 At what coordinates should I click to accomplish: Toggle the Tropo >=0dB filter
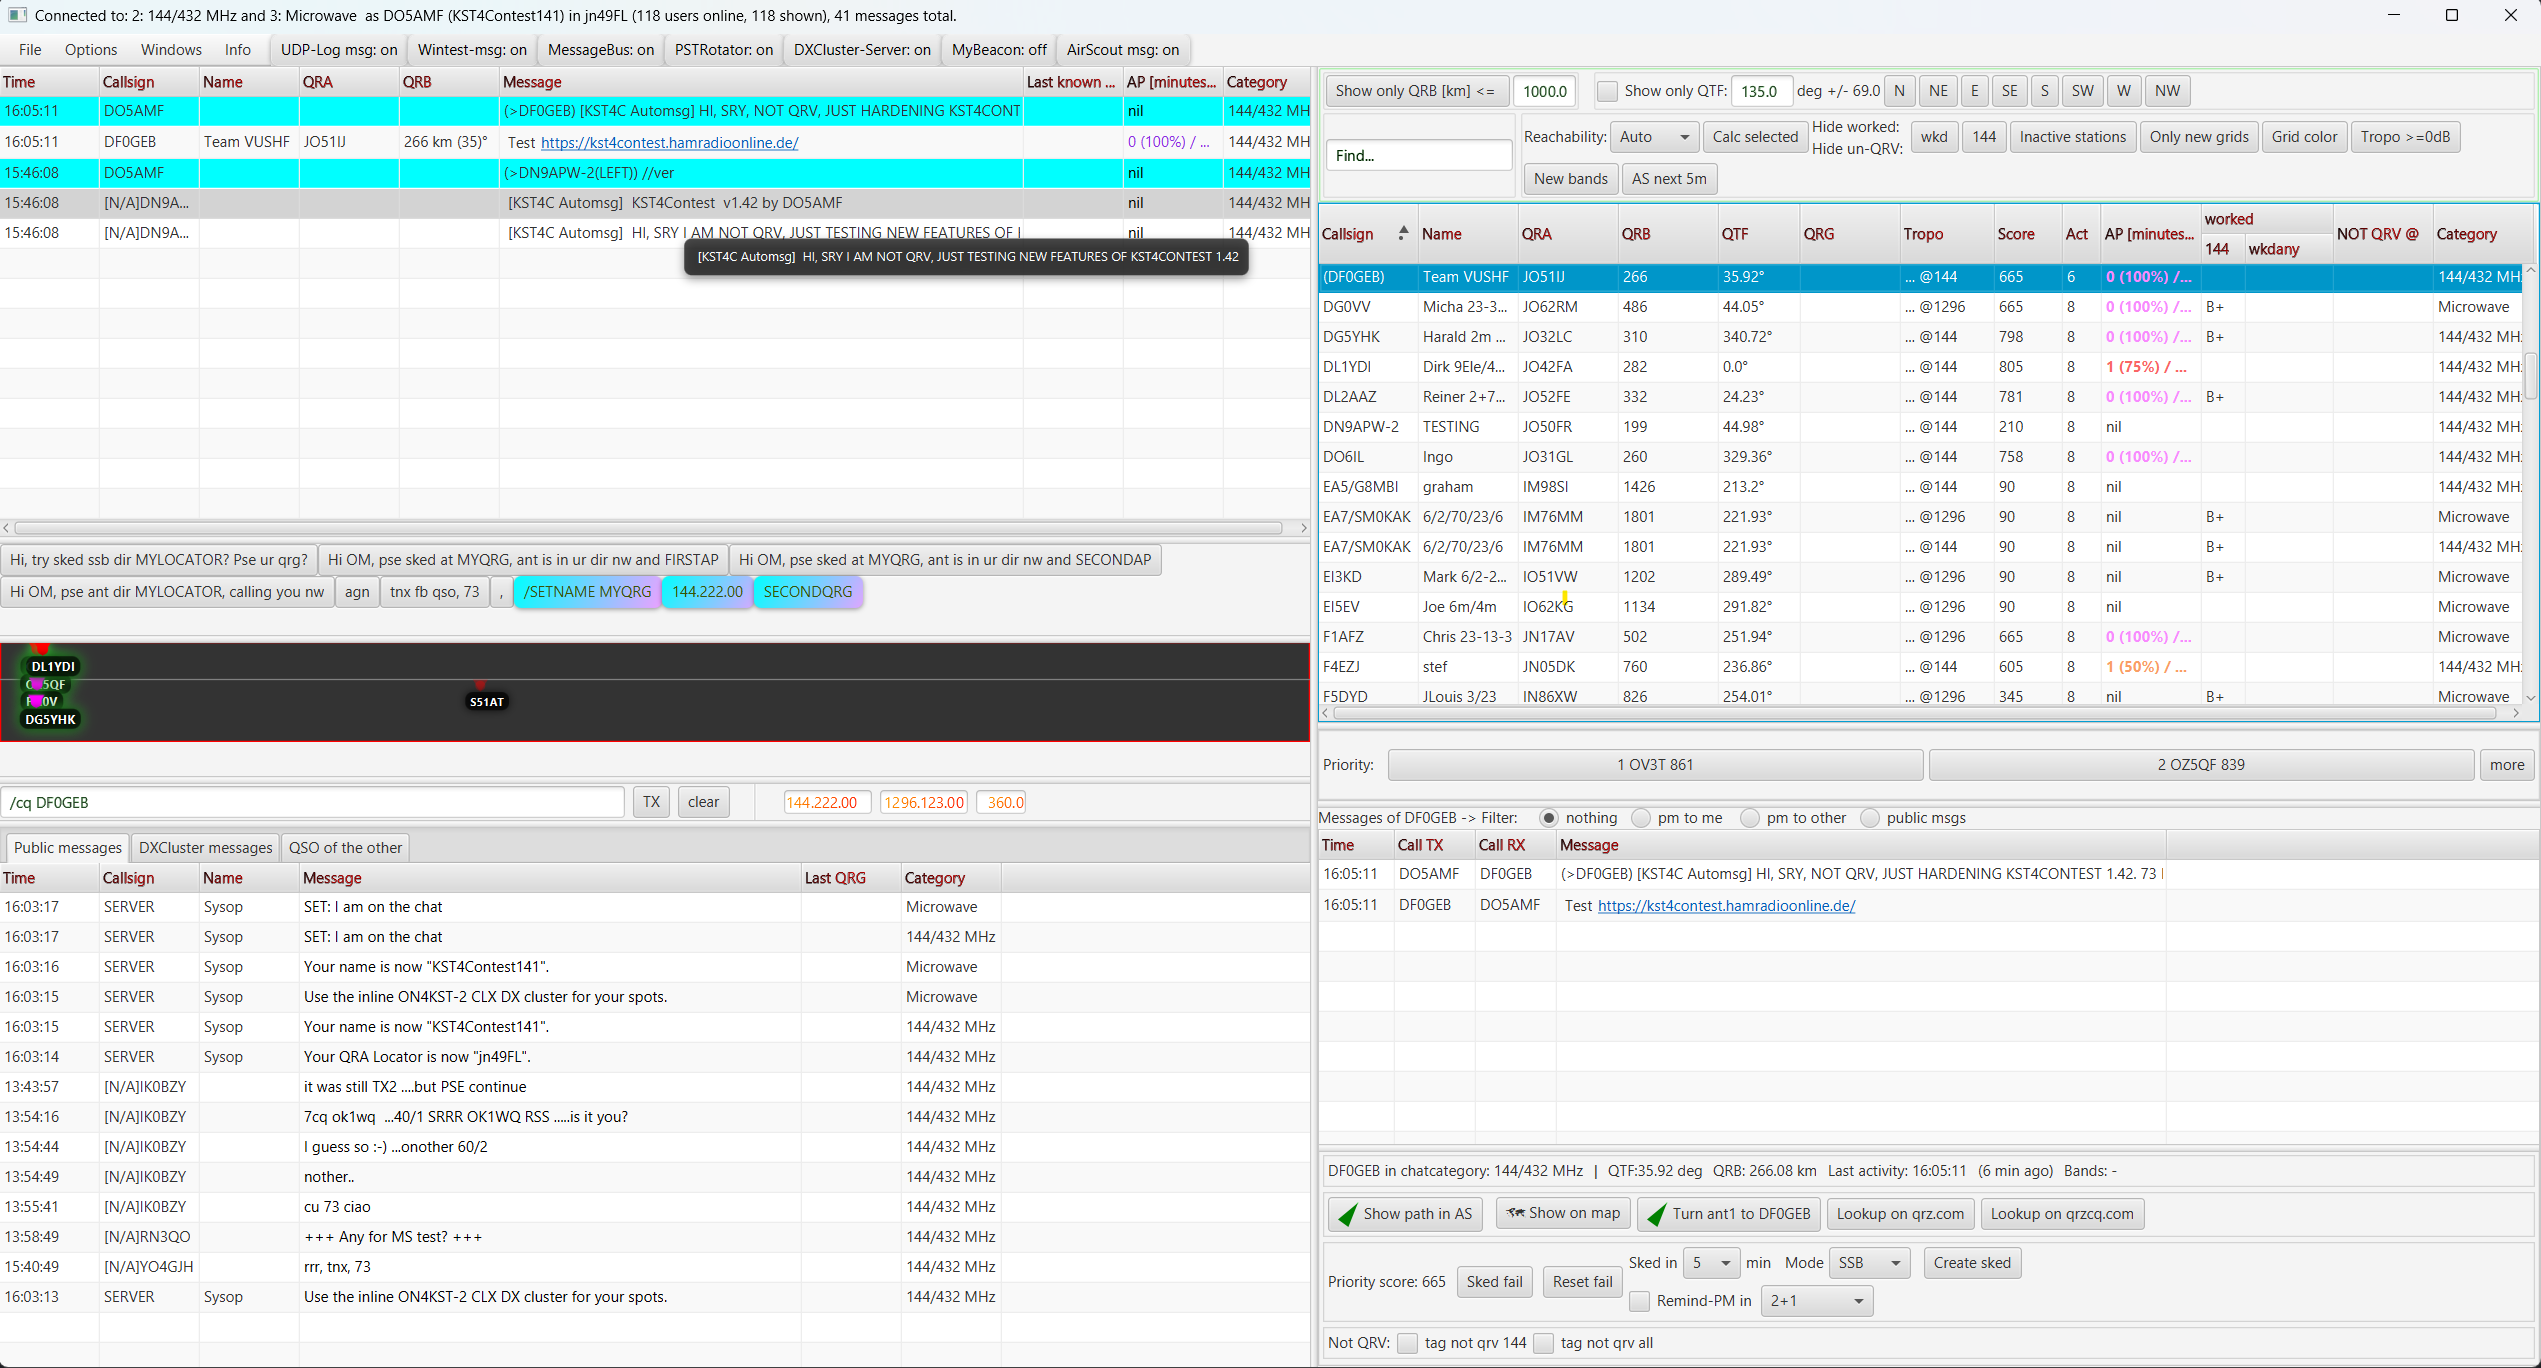(x=2405, y=137)
